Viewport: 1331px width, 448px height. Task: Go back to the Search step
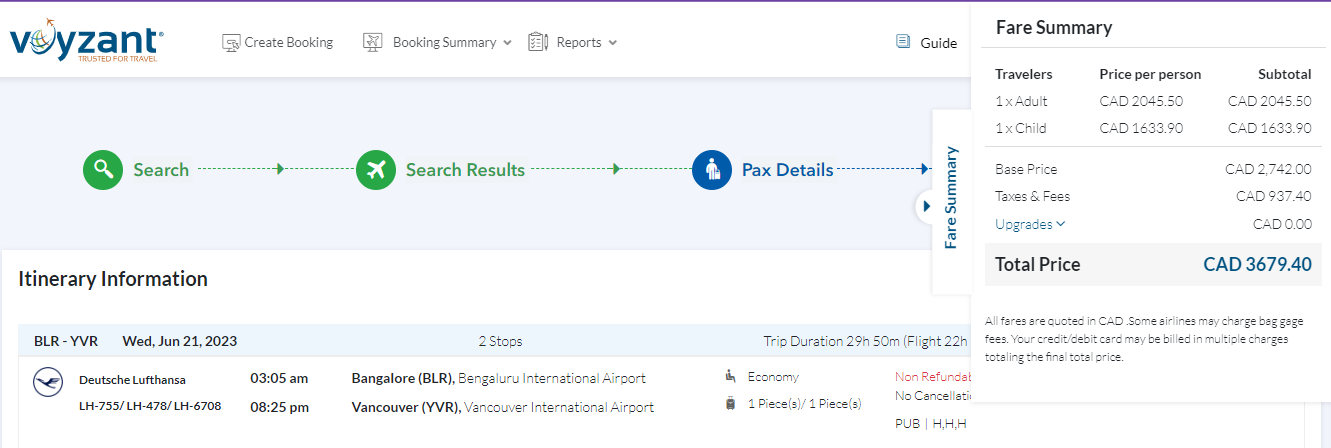coord(161,170)
